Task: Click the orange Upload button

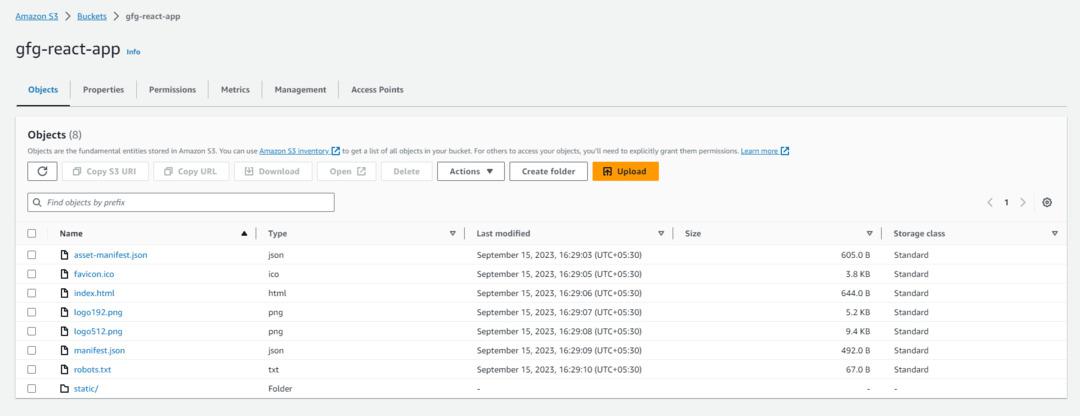Action: pyautogui.click(x=625, y=171)
